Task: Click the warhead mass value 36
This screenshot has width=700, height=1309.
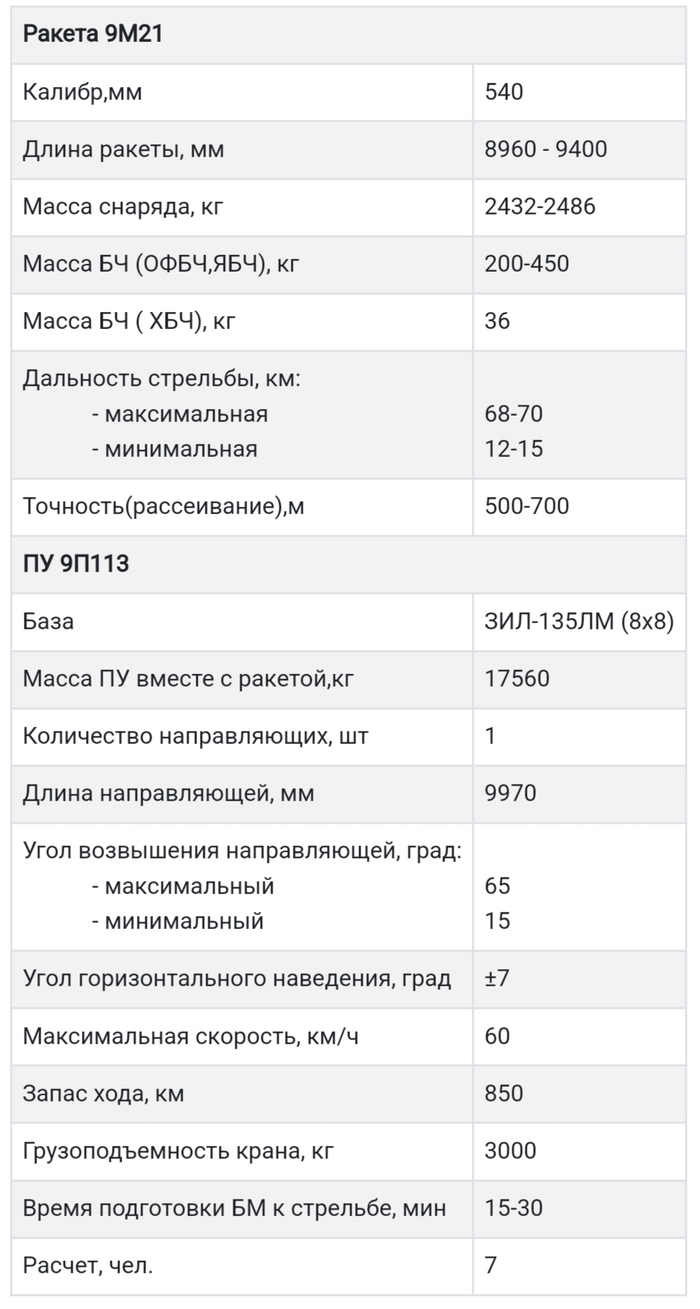Action: click(x=497, y=321)
